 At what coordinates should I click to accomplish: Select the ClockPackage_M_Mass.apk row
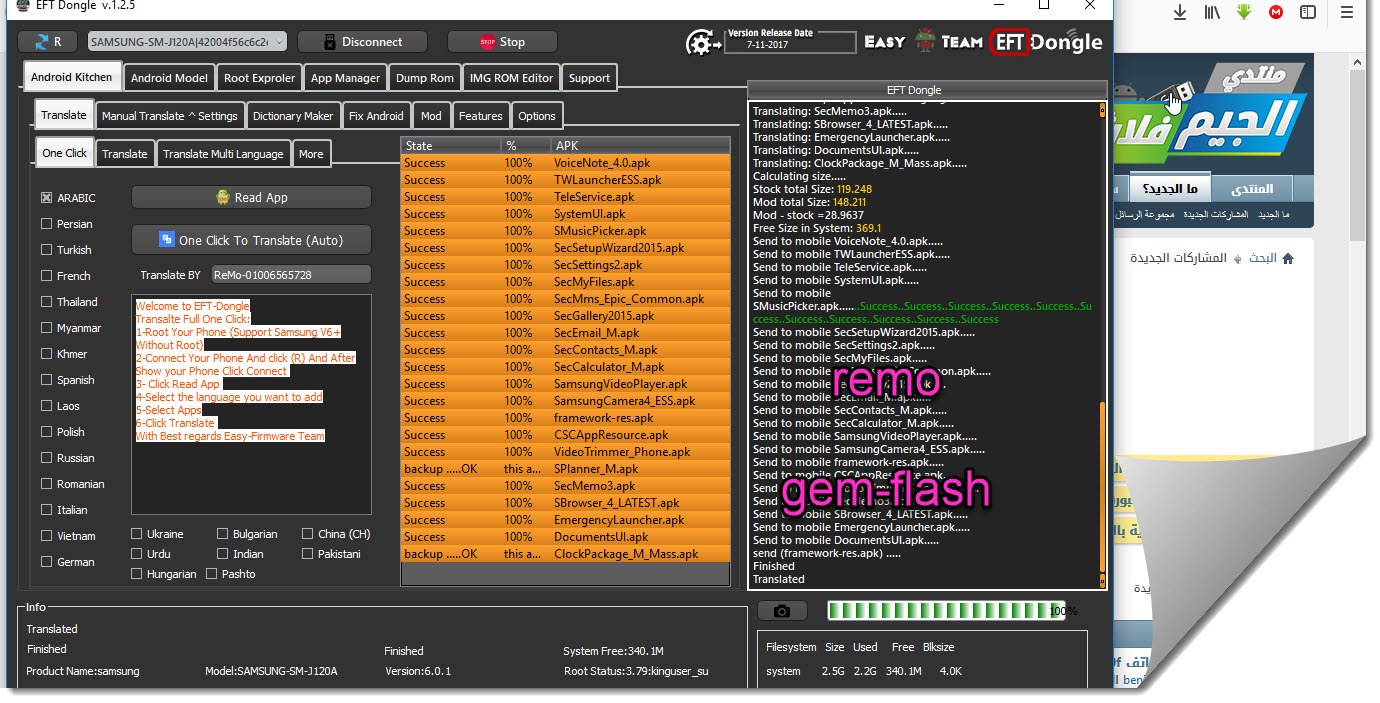(x=566, y=554)
